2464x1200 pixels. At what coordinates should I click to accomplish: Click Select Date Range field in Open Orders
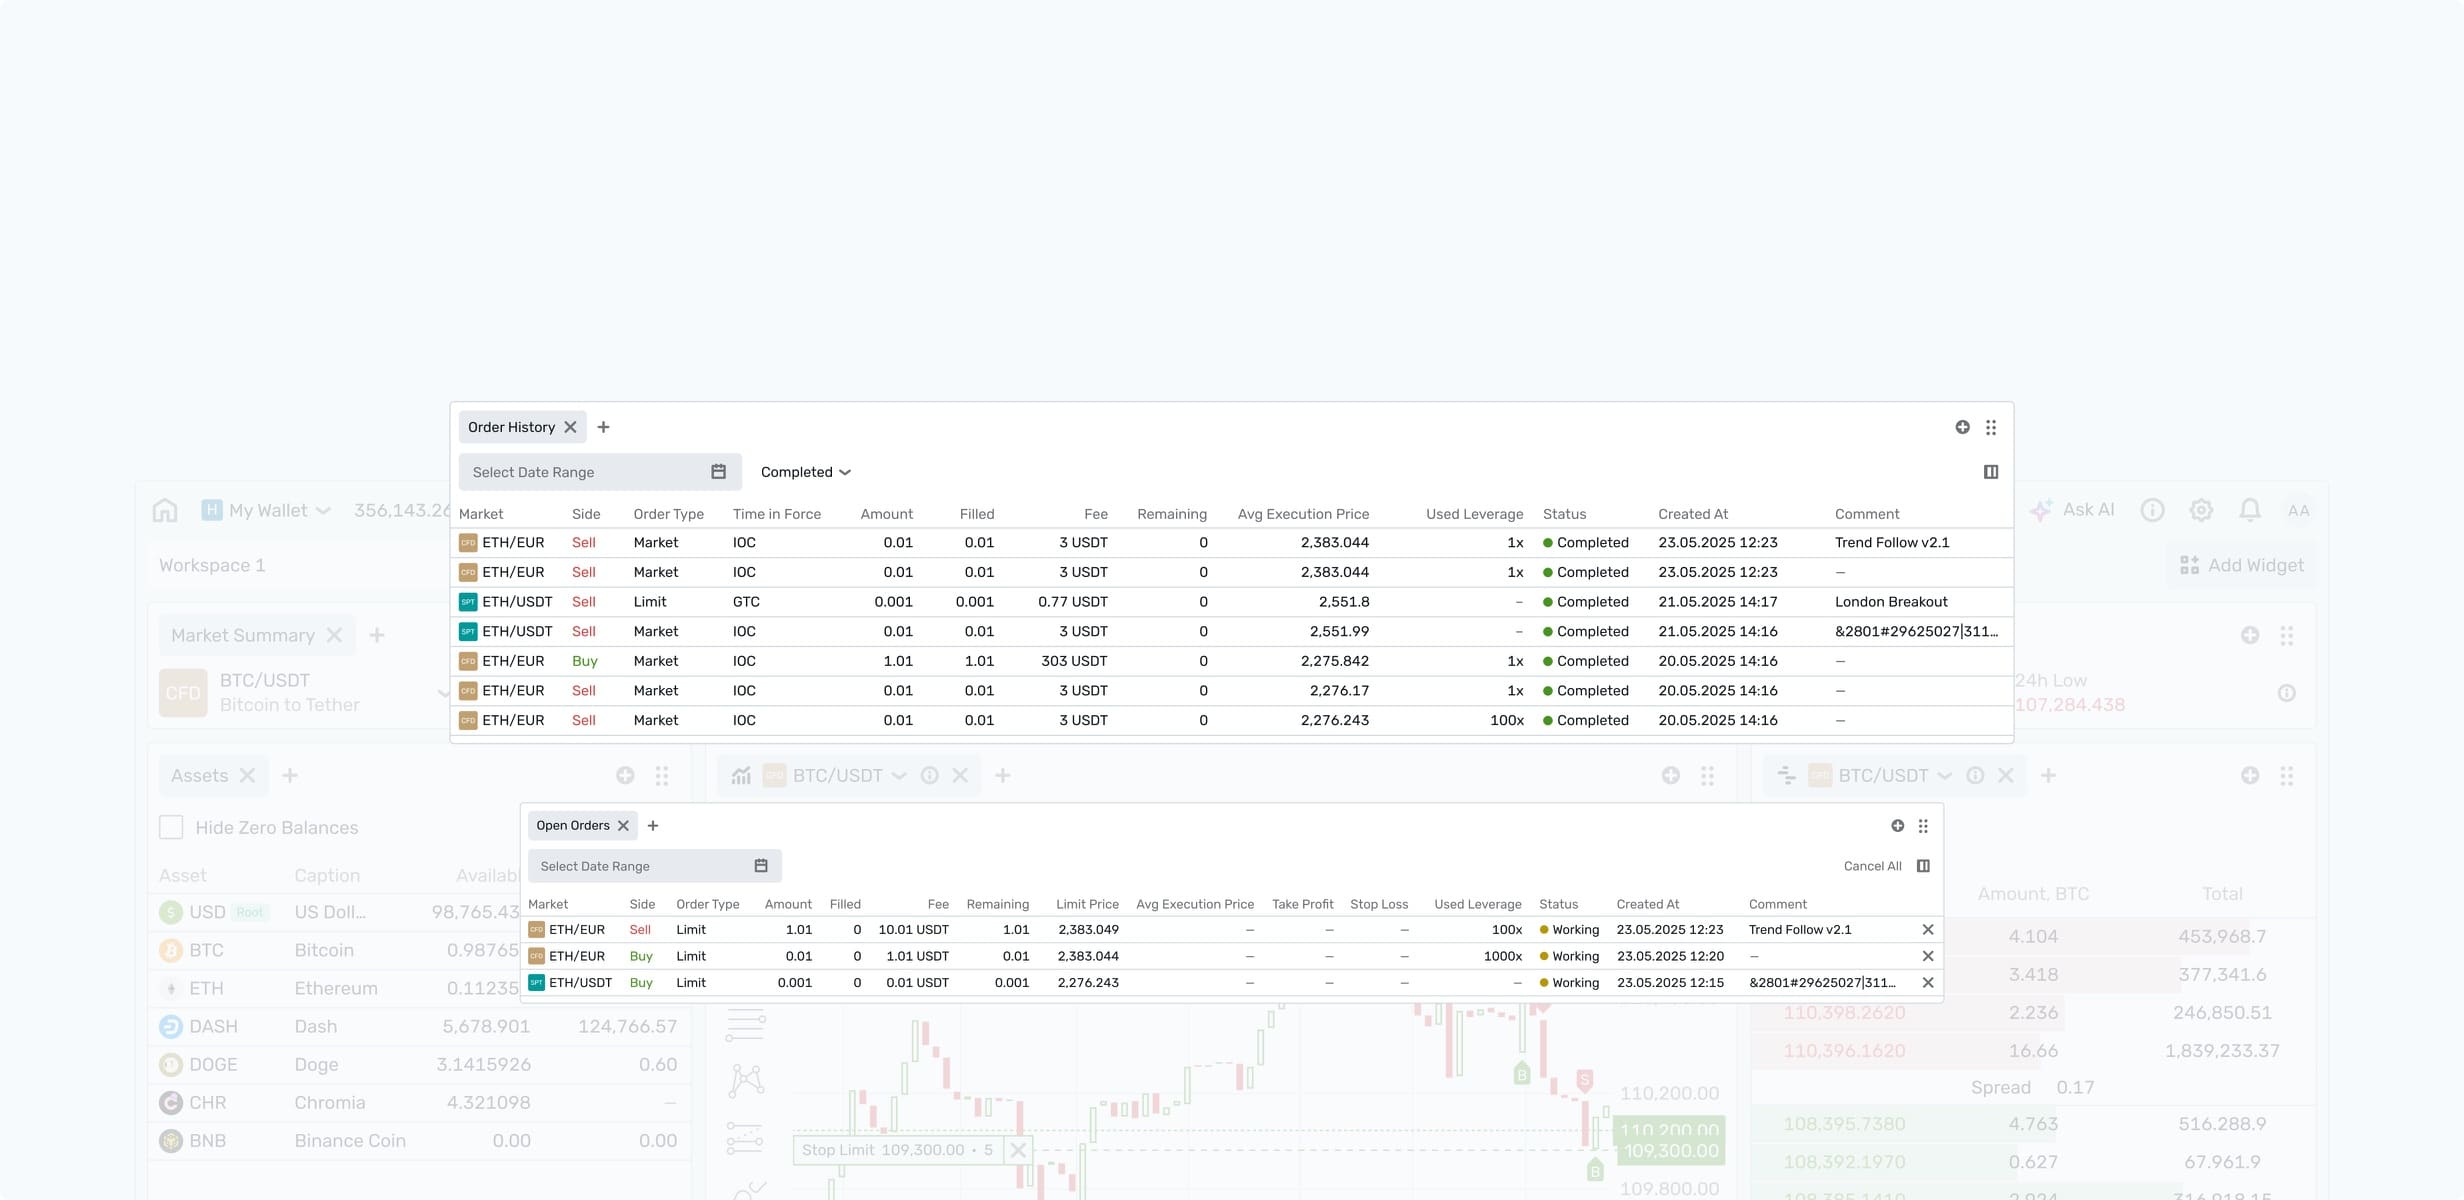[655, 866]
